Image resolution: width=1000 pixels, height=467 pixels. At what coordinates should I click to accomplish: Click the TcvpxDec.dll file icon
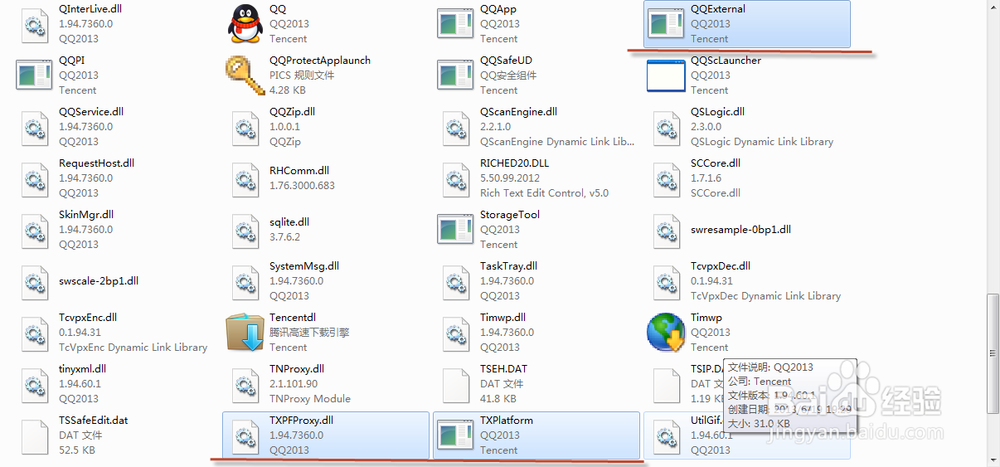point(666,281)
